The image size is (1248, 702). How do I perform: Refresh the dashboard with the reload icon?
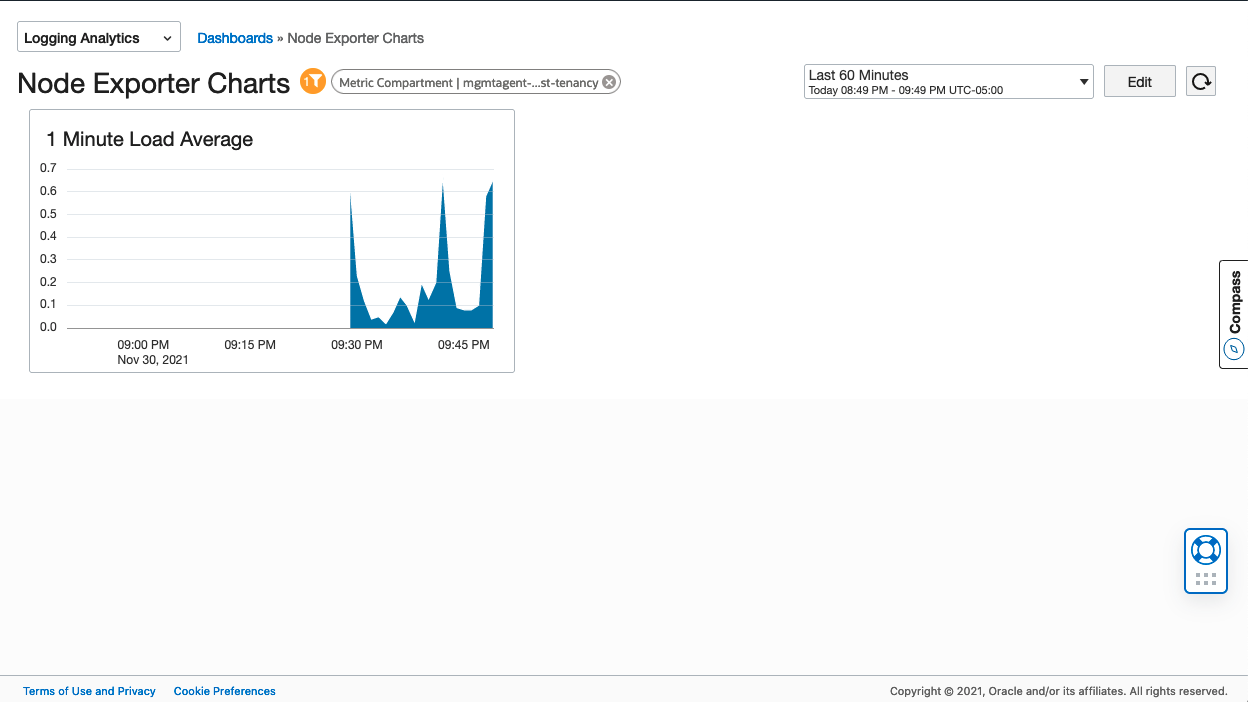coord(1201,81)
